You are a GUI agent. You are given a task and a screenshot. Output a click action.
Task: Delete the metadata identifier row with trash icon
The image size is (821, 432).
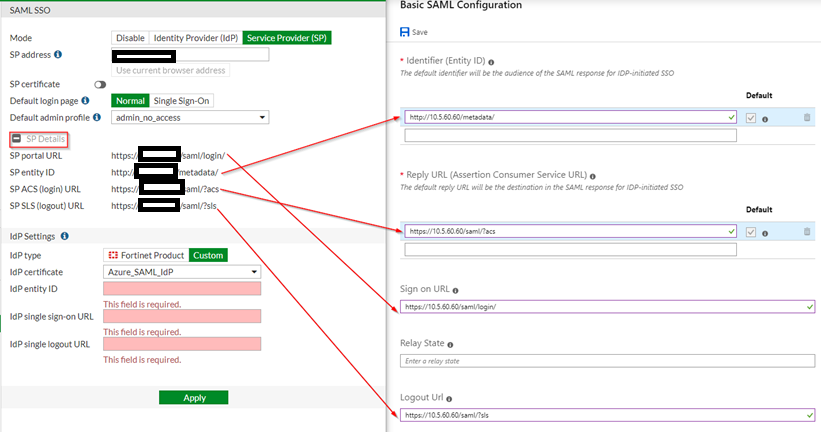[x=807, y=118]
